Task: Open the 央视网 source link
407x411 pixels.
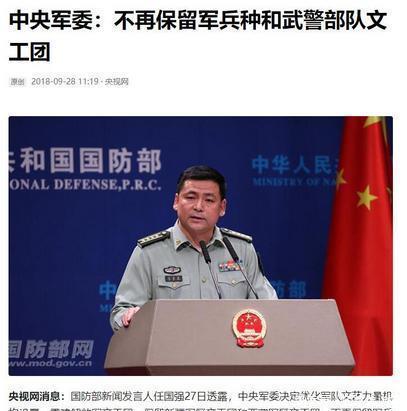Action: (117, 82)
